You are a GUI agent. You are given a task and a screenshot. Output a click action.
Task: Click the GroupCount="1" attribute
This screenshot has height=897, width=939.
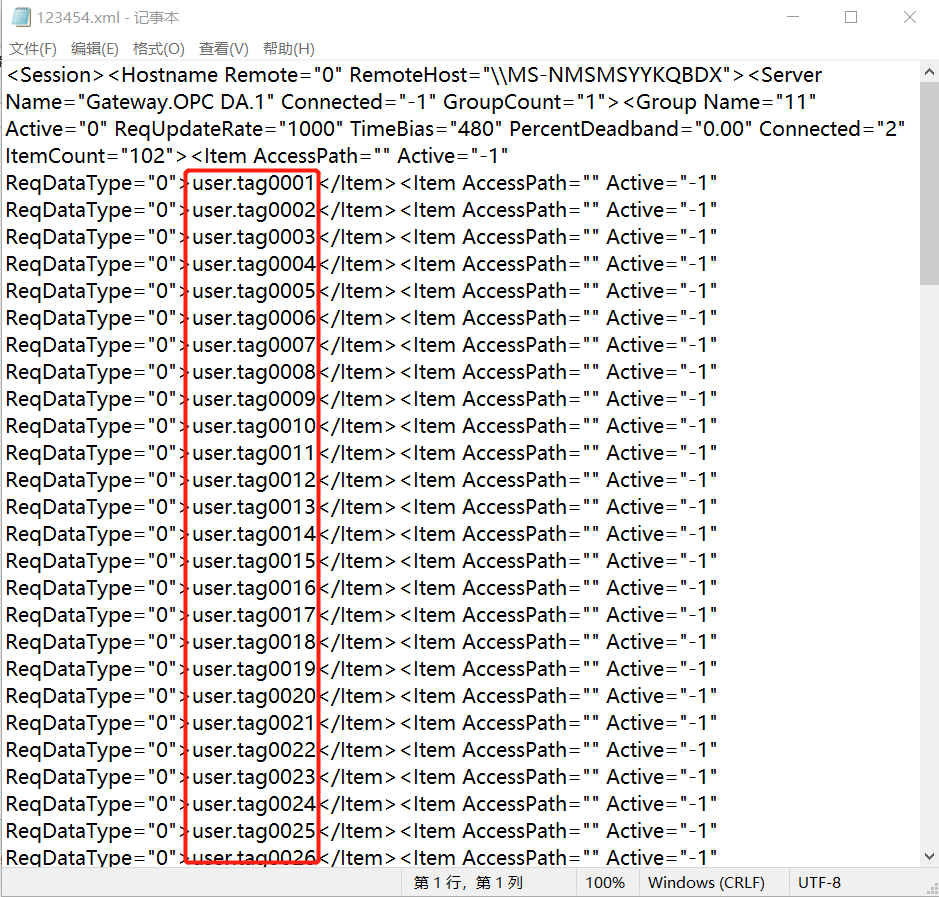click(x=525, y=102)
